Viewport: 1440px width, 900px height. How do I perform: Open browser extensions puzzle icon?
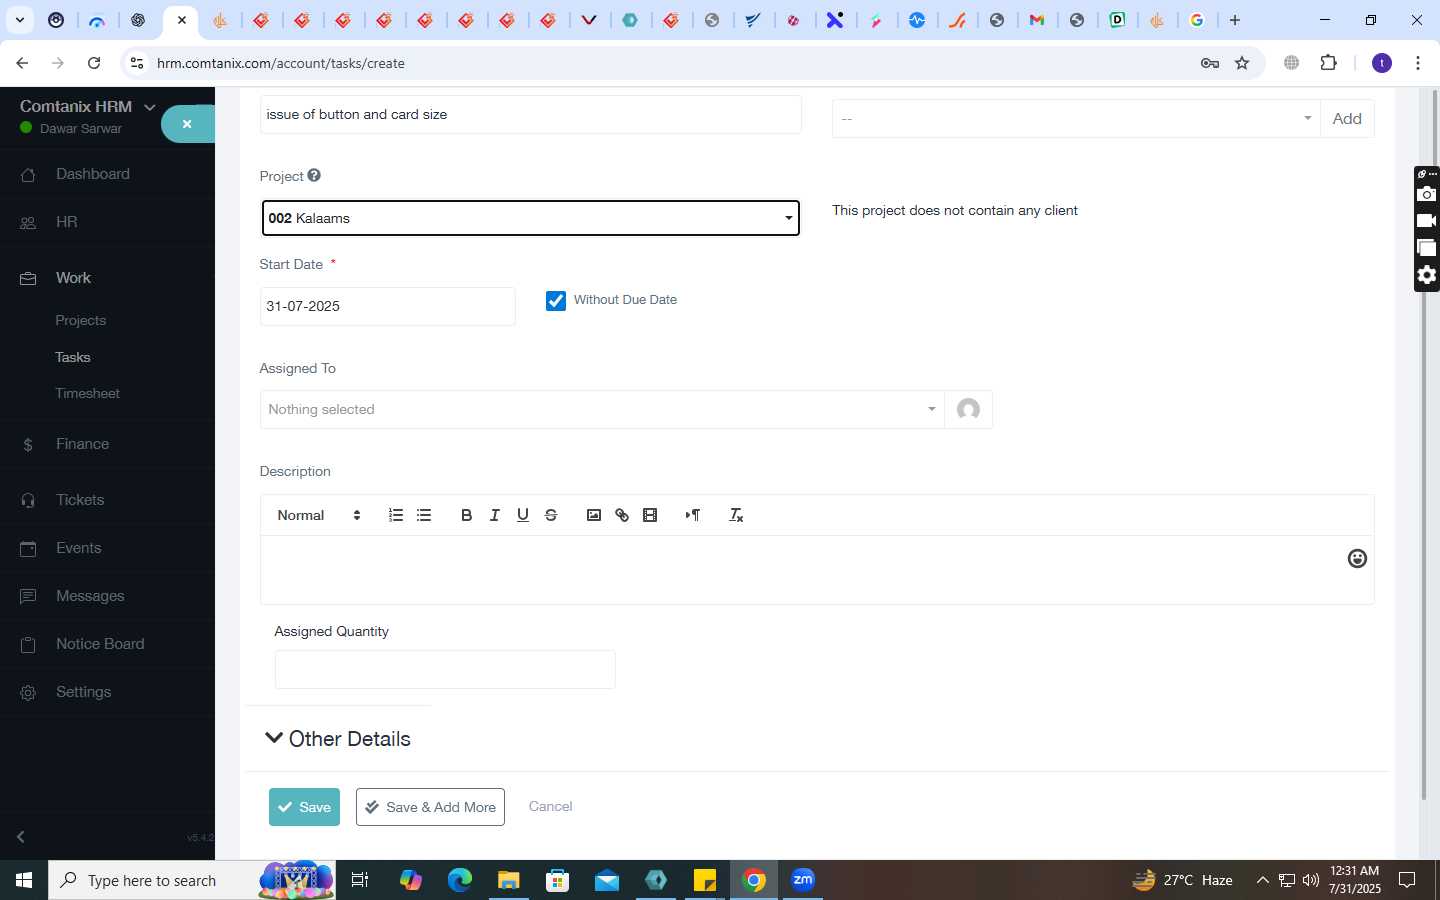(x=1328, y=63)
